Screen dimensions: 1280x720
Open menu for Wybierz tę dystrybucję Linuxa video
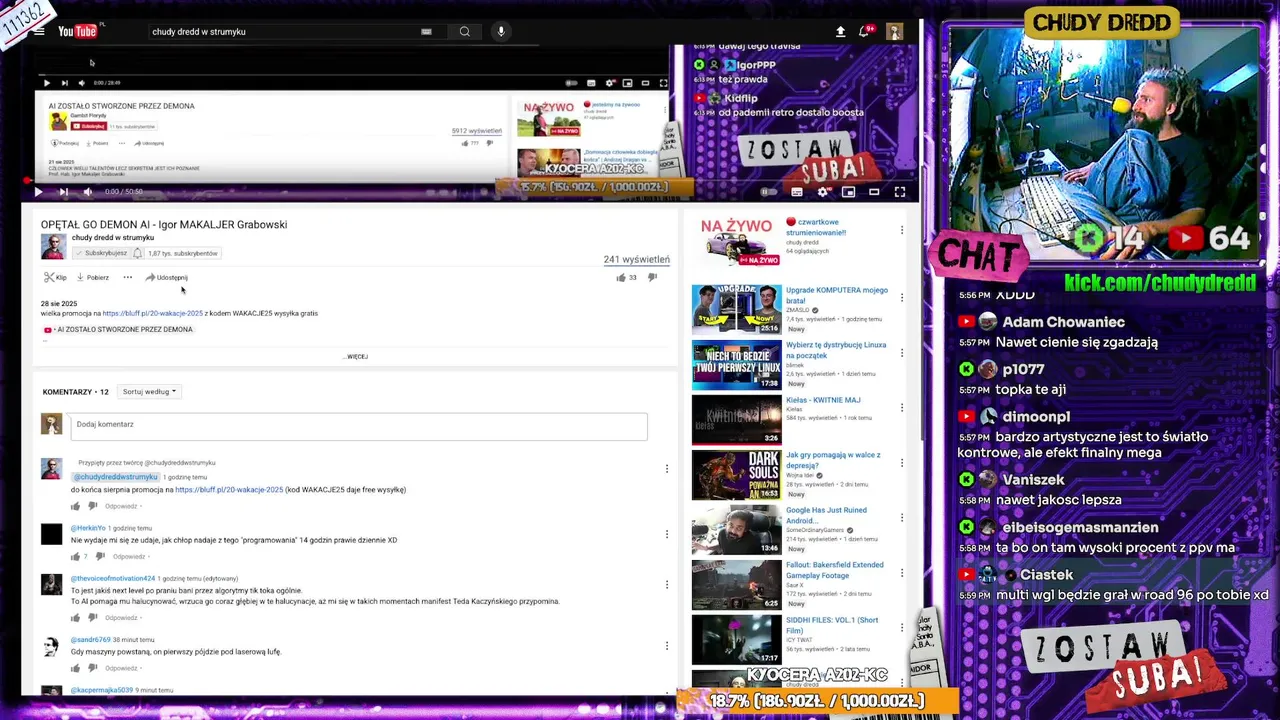pos(902,352)
